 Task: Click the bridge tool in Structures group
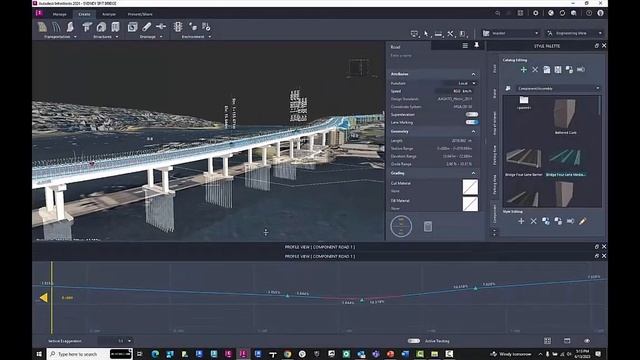click(x=87, y=27)
